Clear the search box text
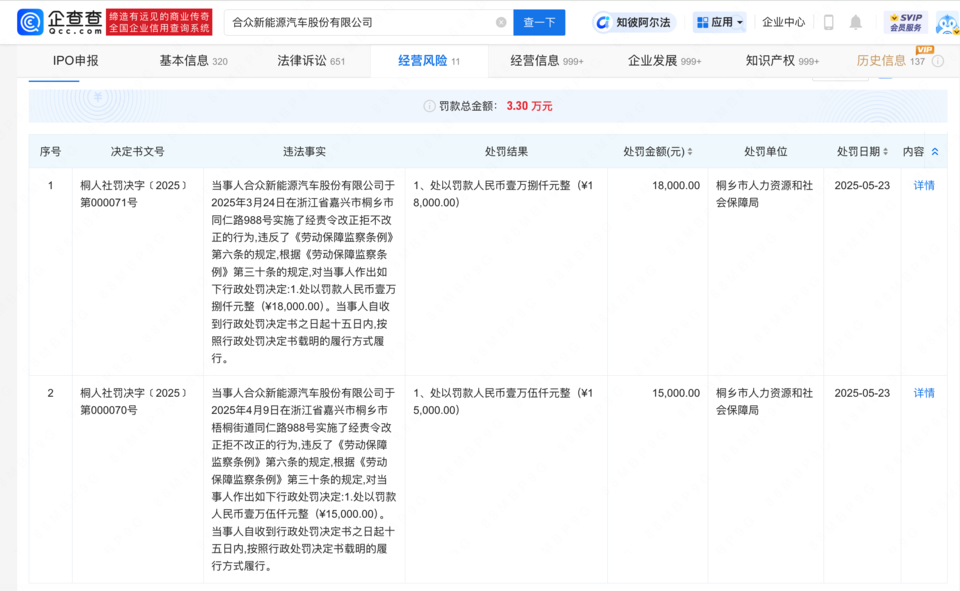The width and height of the screenshot is (960, 591). 501,23
